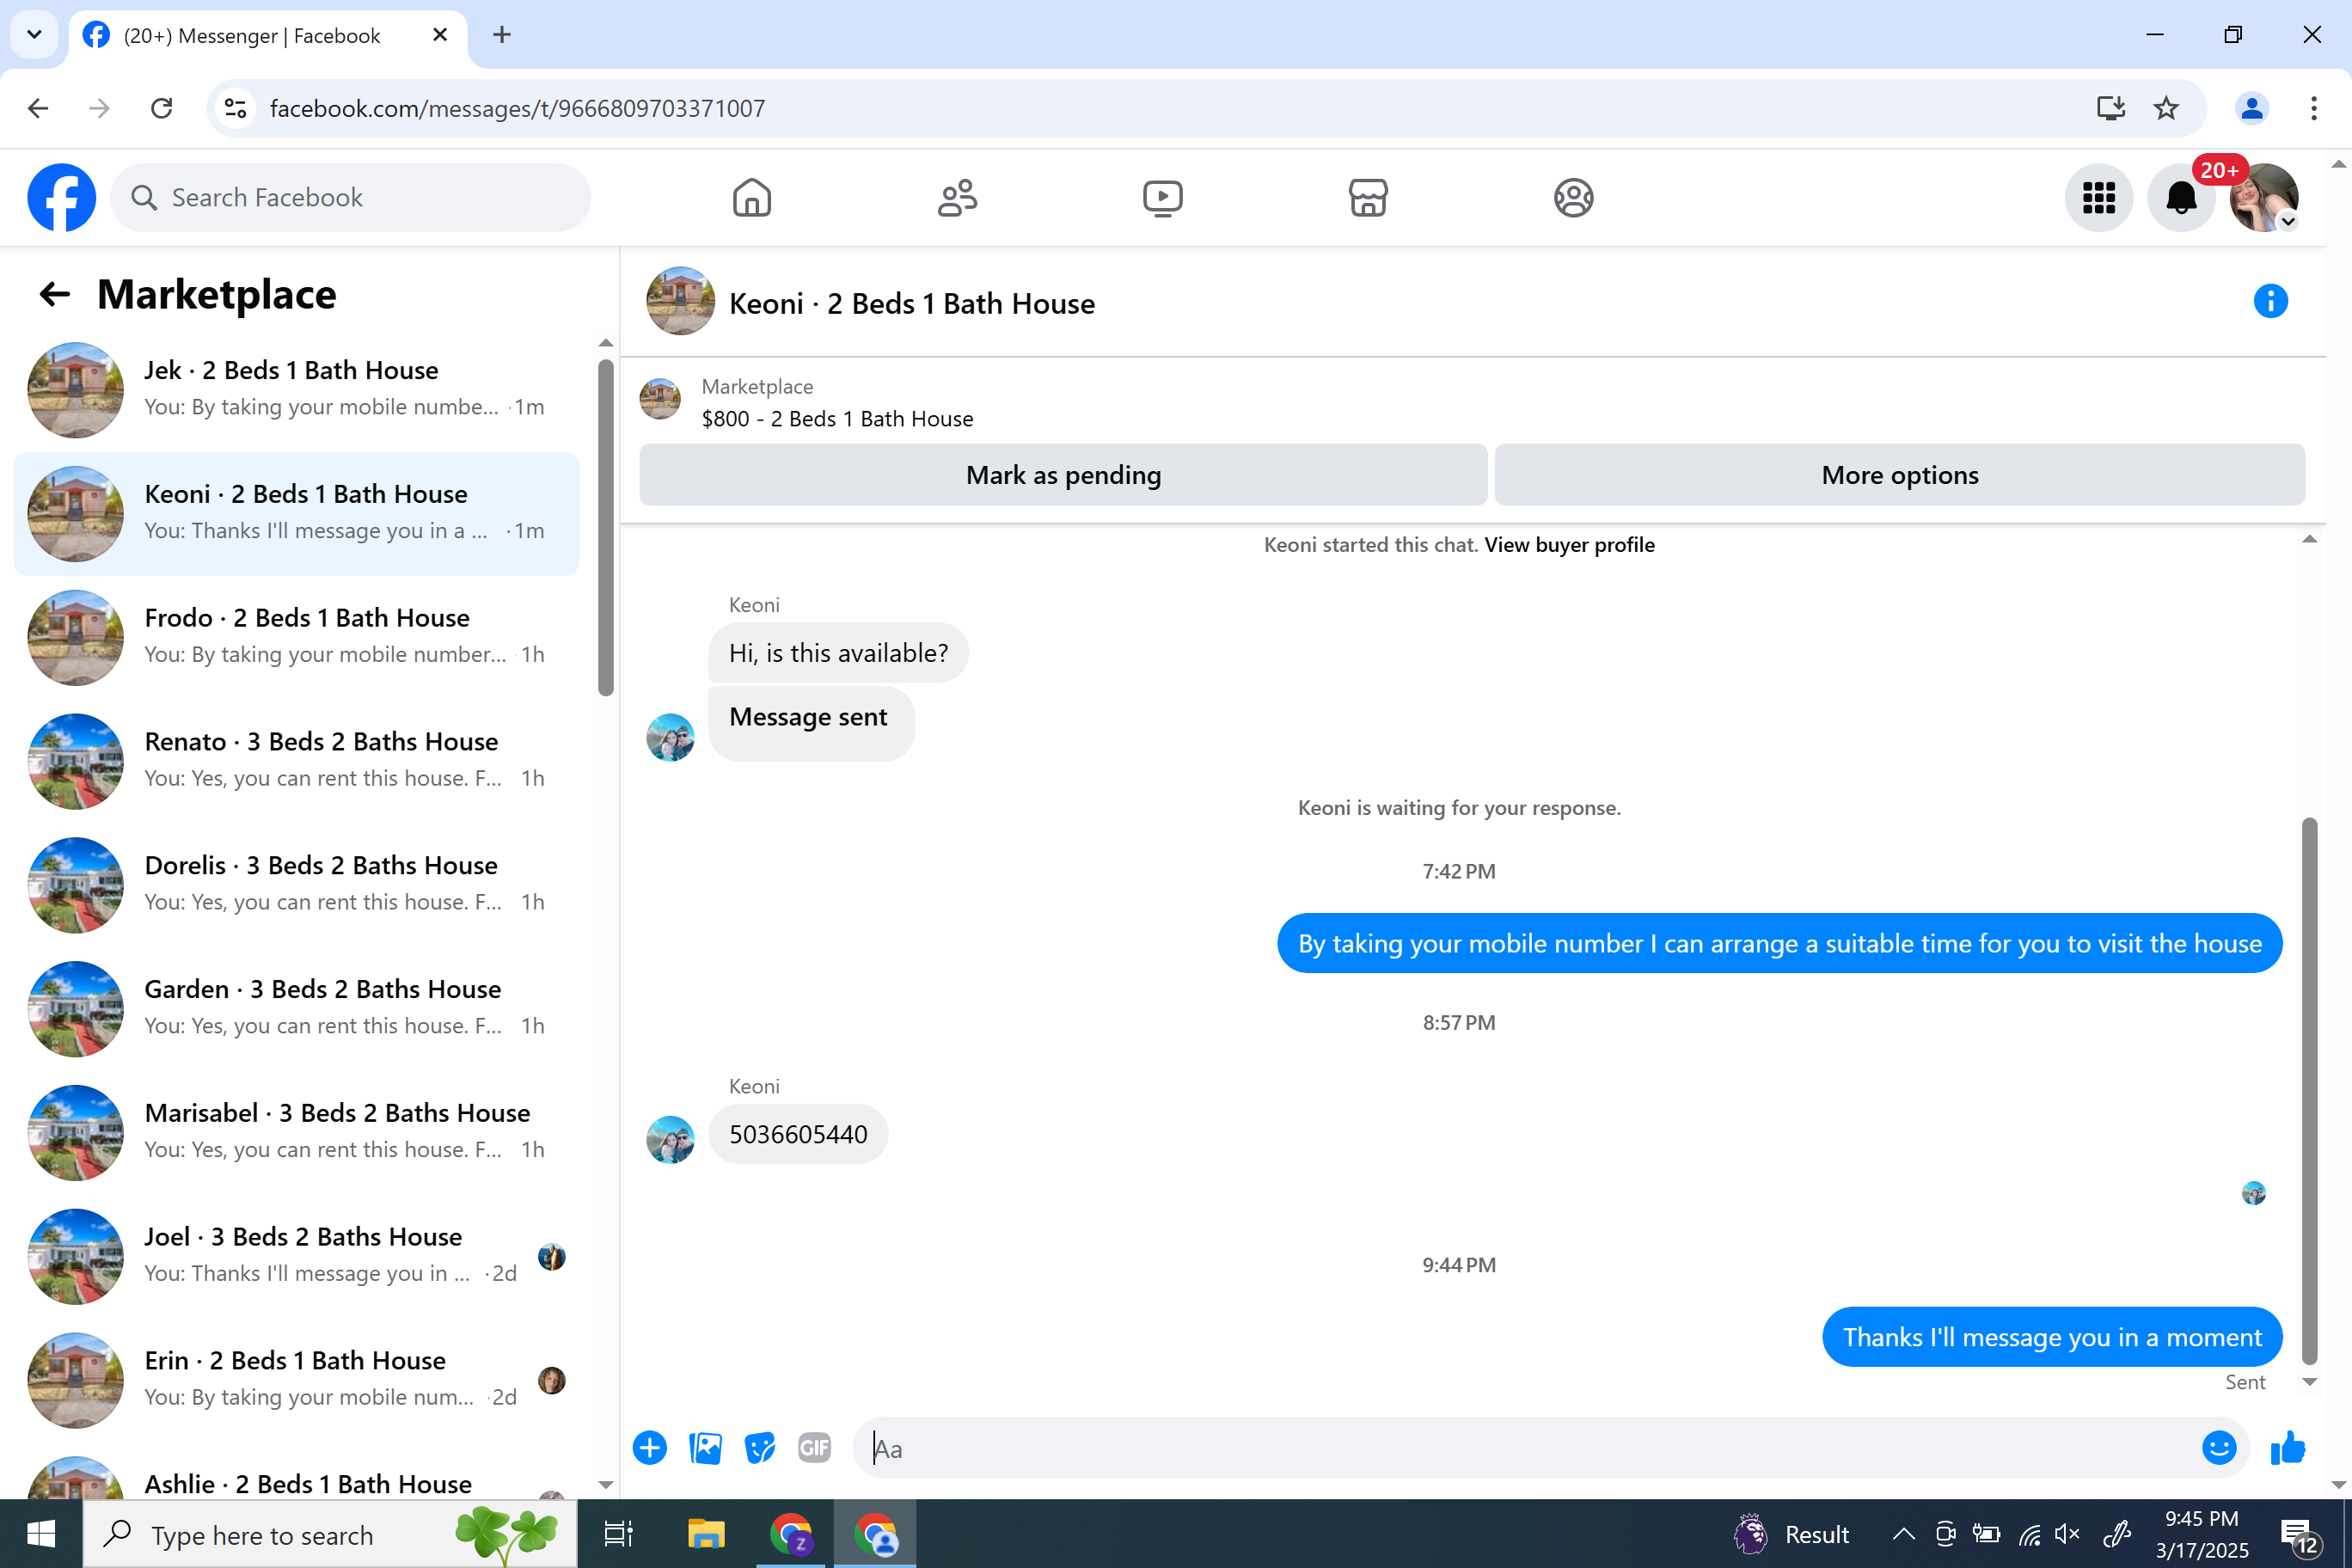This screenshot has width=2352, height=1568.
Task: Open the account profile picture menu
Action: tap(2264, 197)
